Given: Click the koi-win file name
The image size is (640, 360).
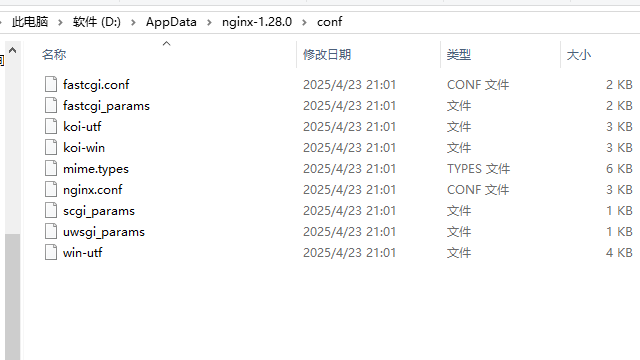Looking at the screenshot, I should pyautogui.click(x=84, y=147).
